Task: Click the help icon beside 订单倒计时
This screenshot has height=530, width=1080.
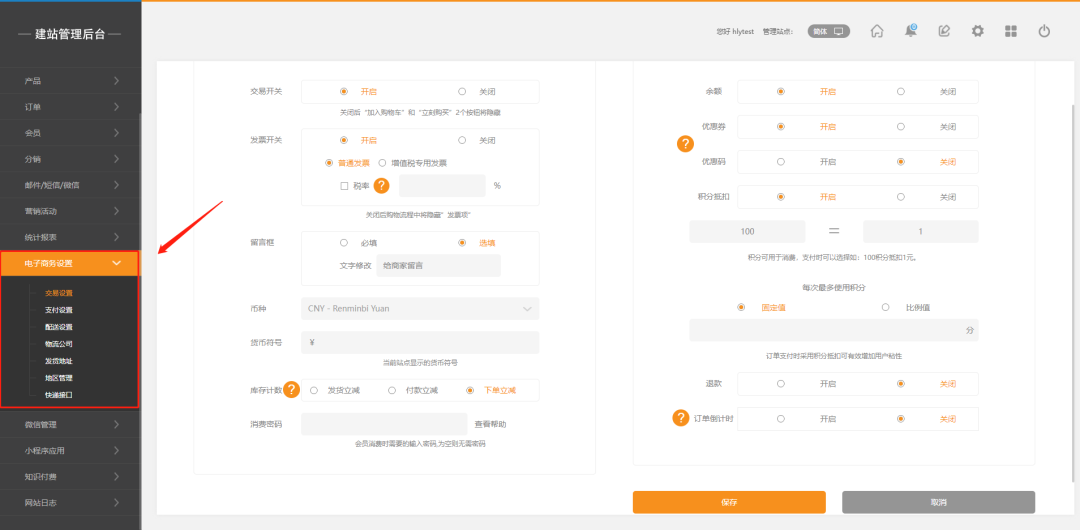Action: tap(681, 418)
